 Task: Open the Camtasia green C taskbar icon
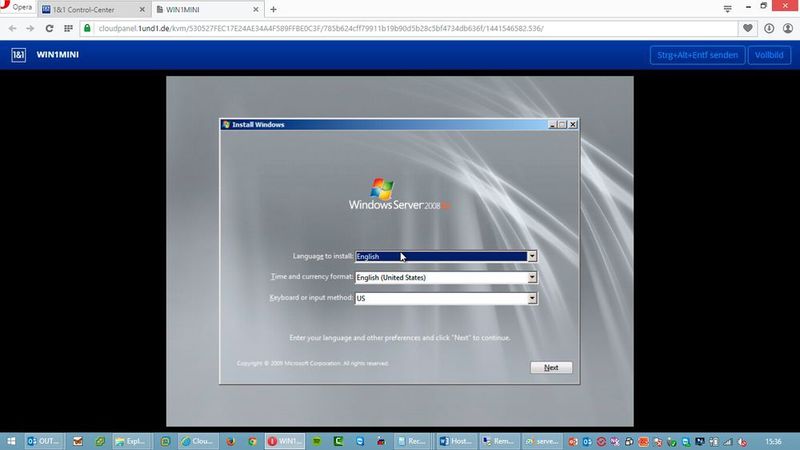point(338,441)
